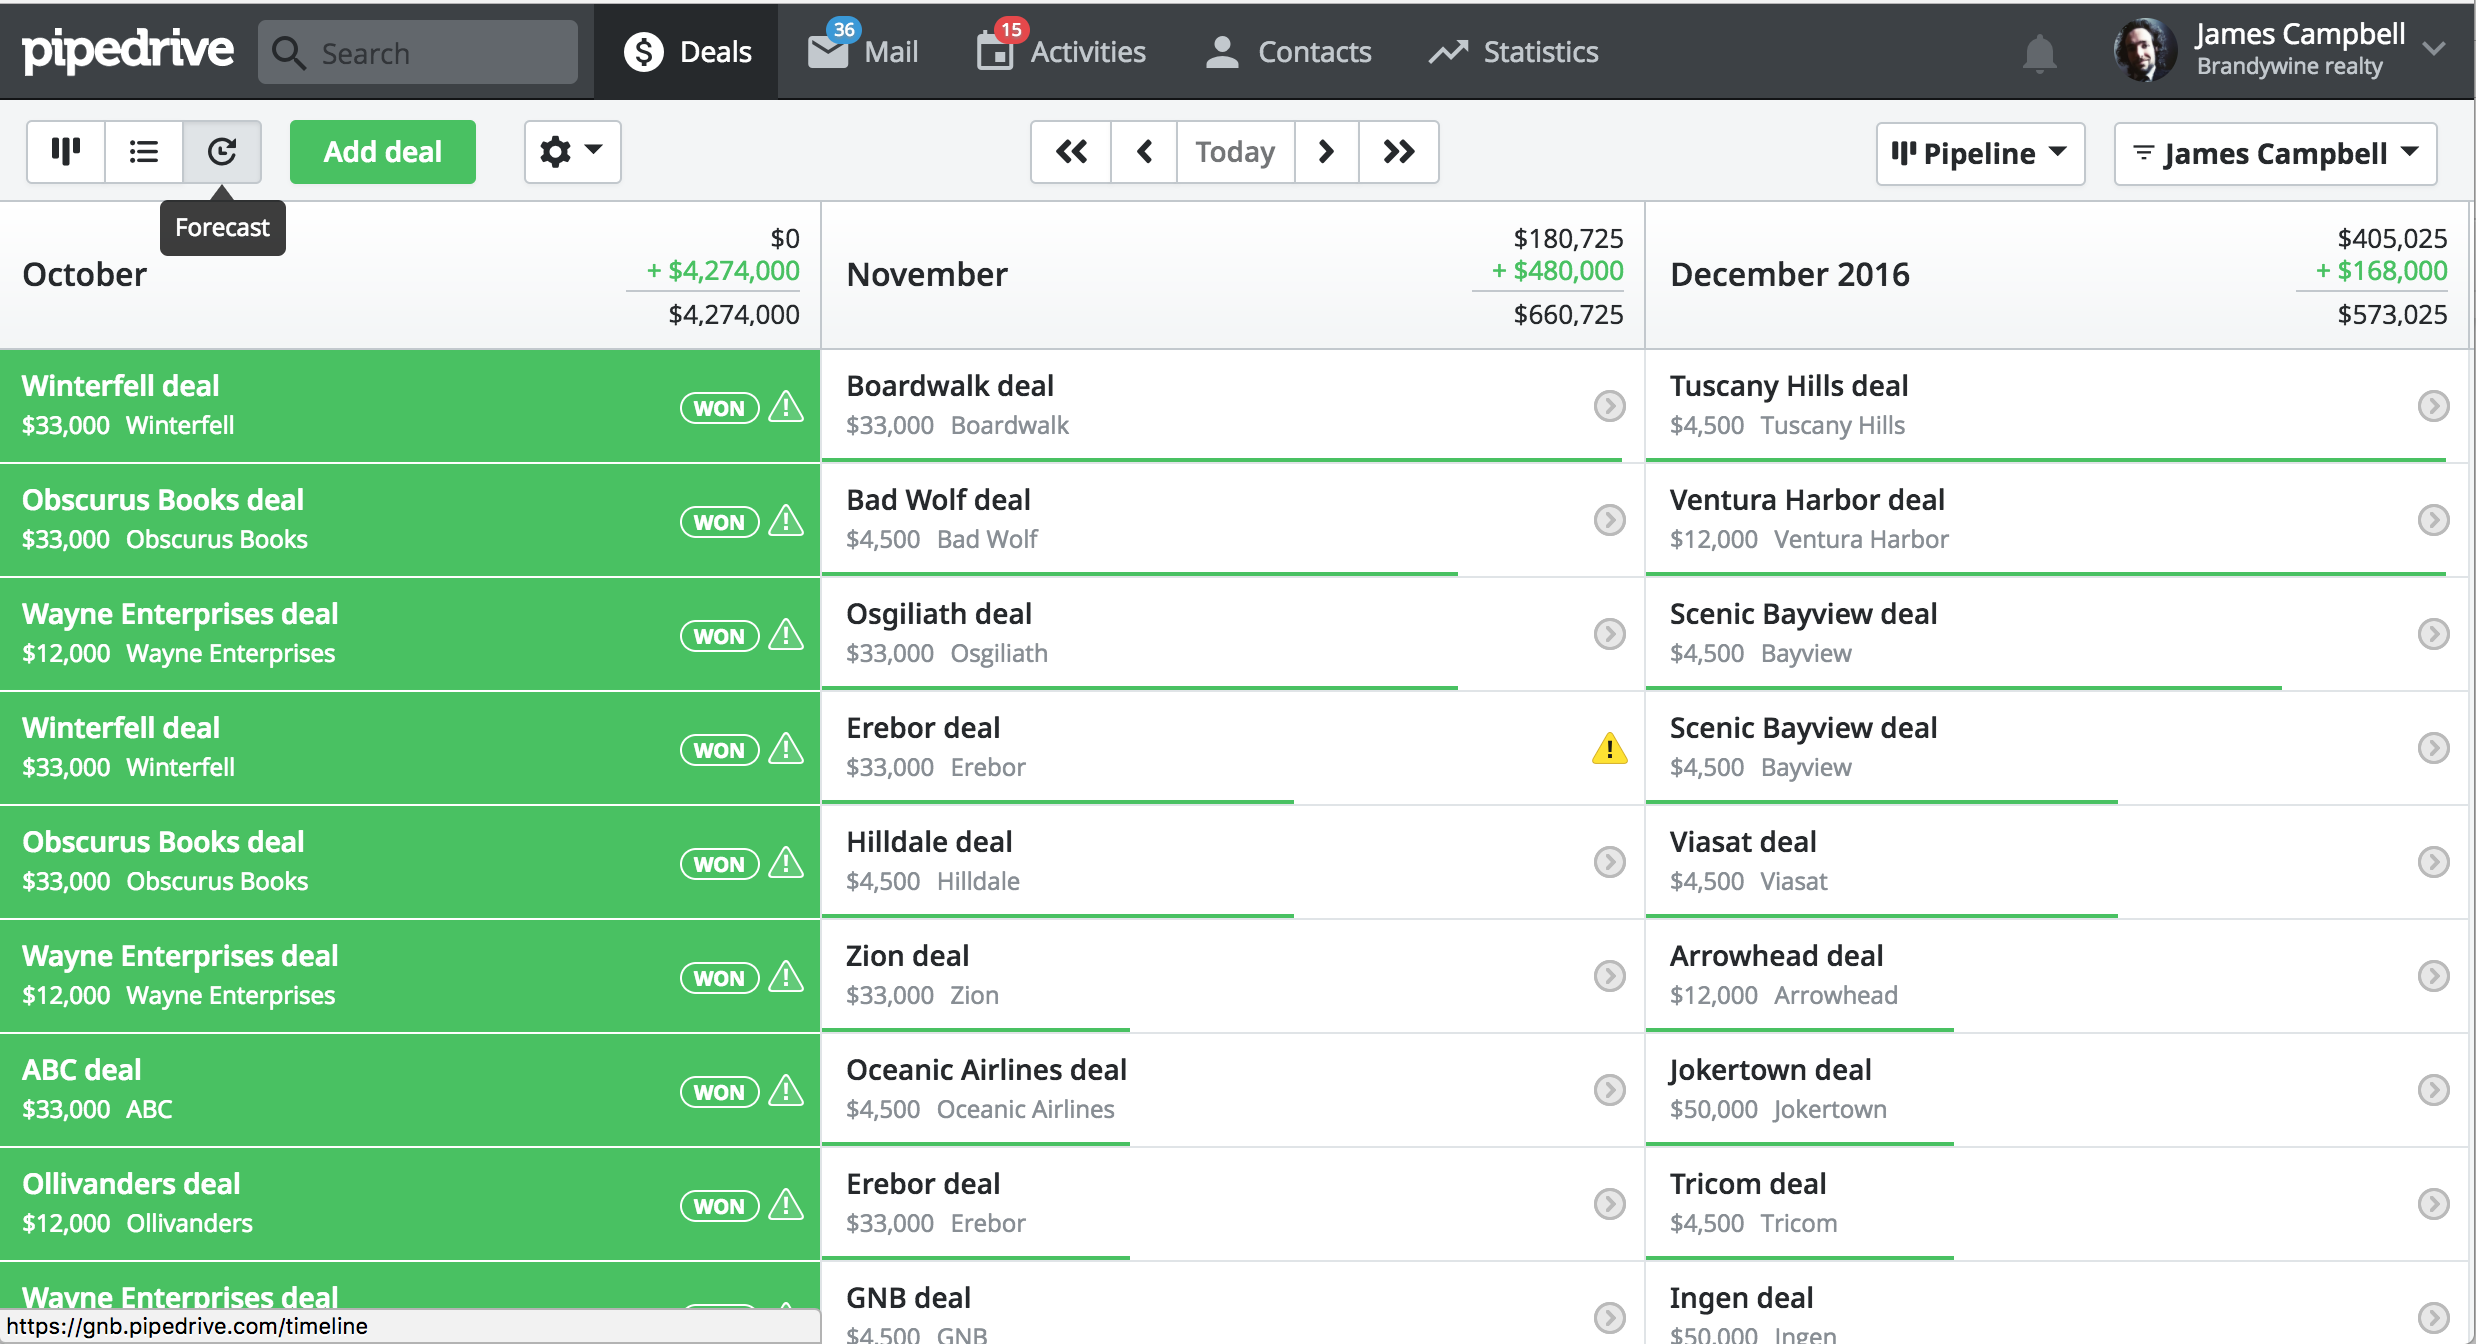Image resolution: width=2476 pixels, height=1344 pixels.
Task: Open the Activities section
Action: click(1062, 51)
